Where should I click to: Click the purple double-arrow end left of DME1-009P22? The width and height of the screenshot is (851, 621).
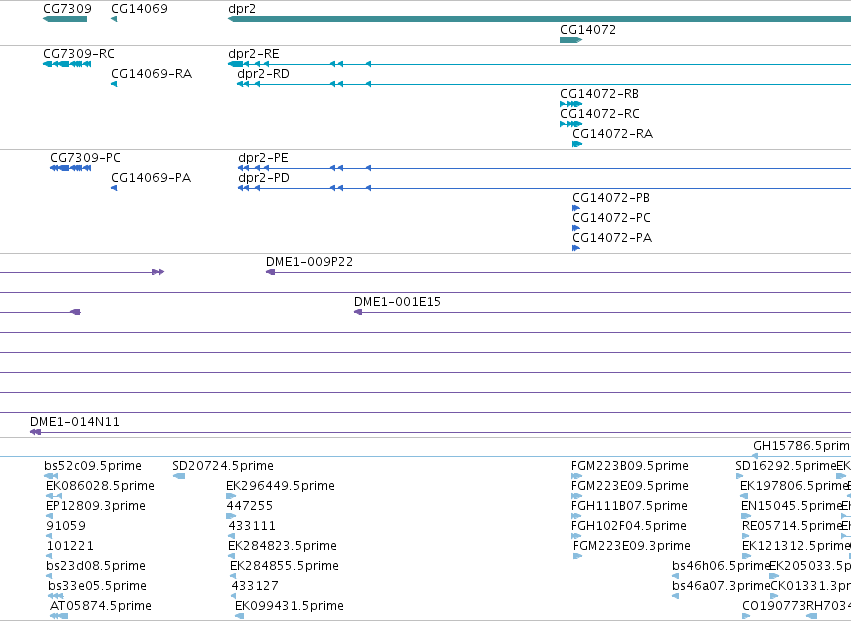tap(158, 272)
